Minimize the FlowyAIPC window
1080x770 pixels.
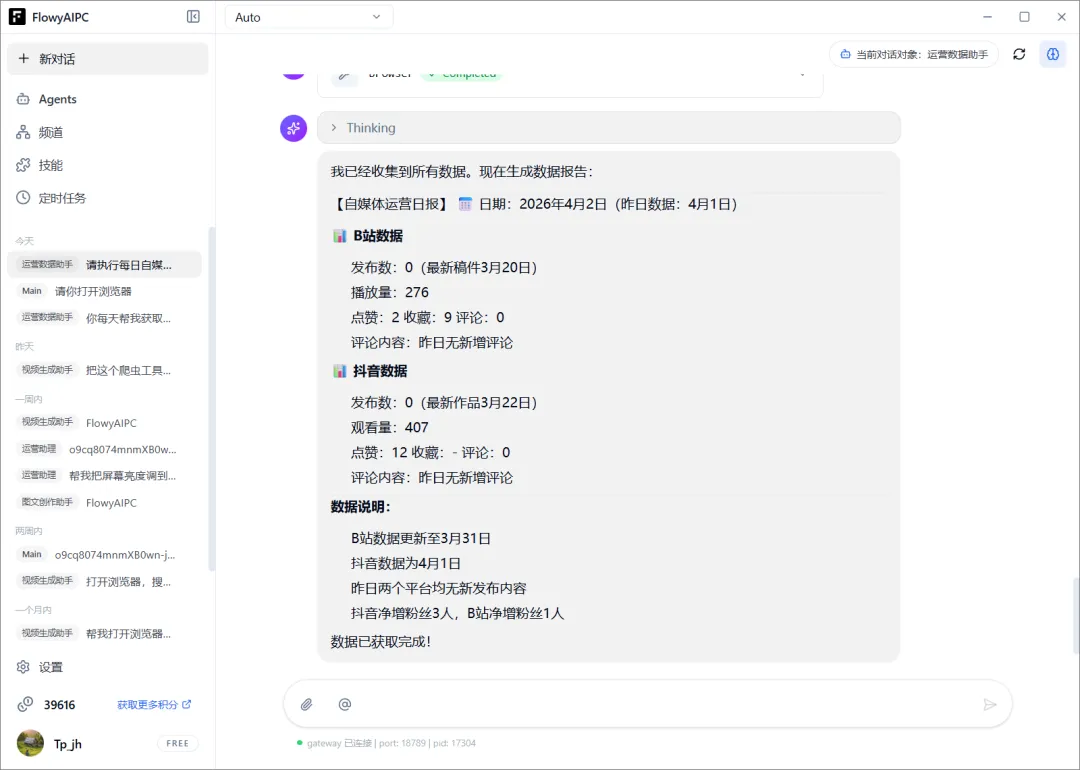[x=987, y=17]
